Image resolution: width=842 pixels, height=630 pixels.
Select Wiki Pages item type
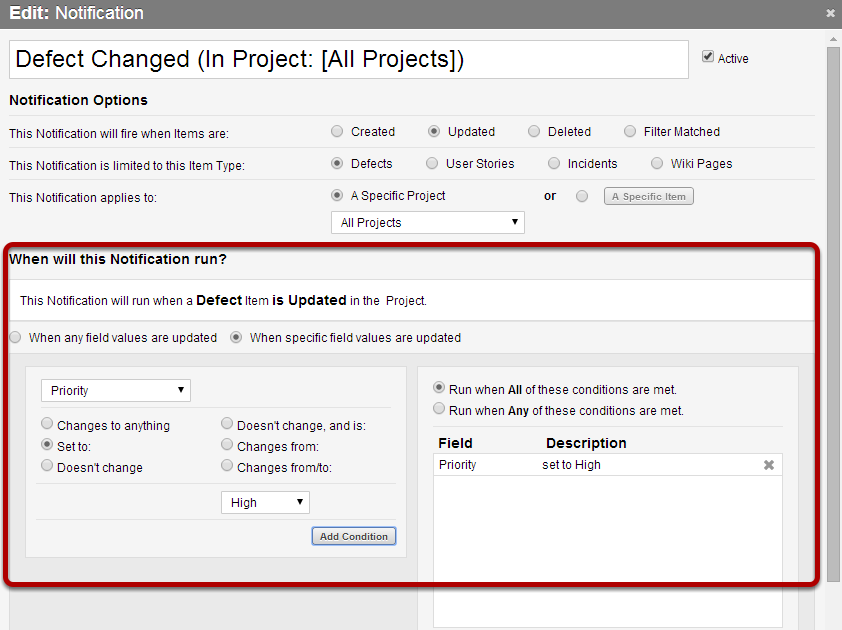(657, 163)
